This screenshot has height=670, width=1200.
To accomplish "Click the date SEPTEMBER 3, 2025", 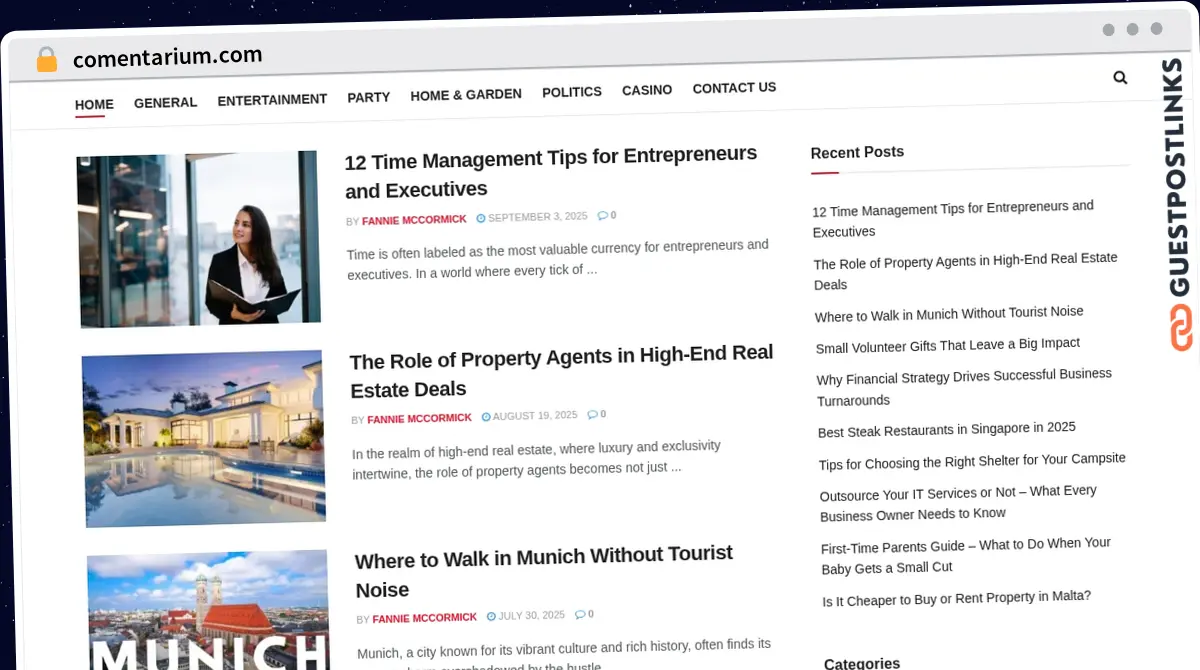I will pyautogui.click(x=538, y=216).
